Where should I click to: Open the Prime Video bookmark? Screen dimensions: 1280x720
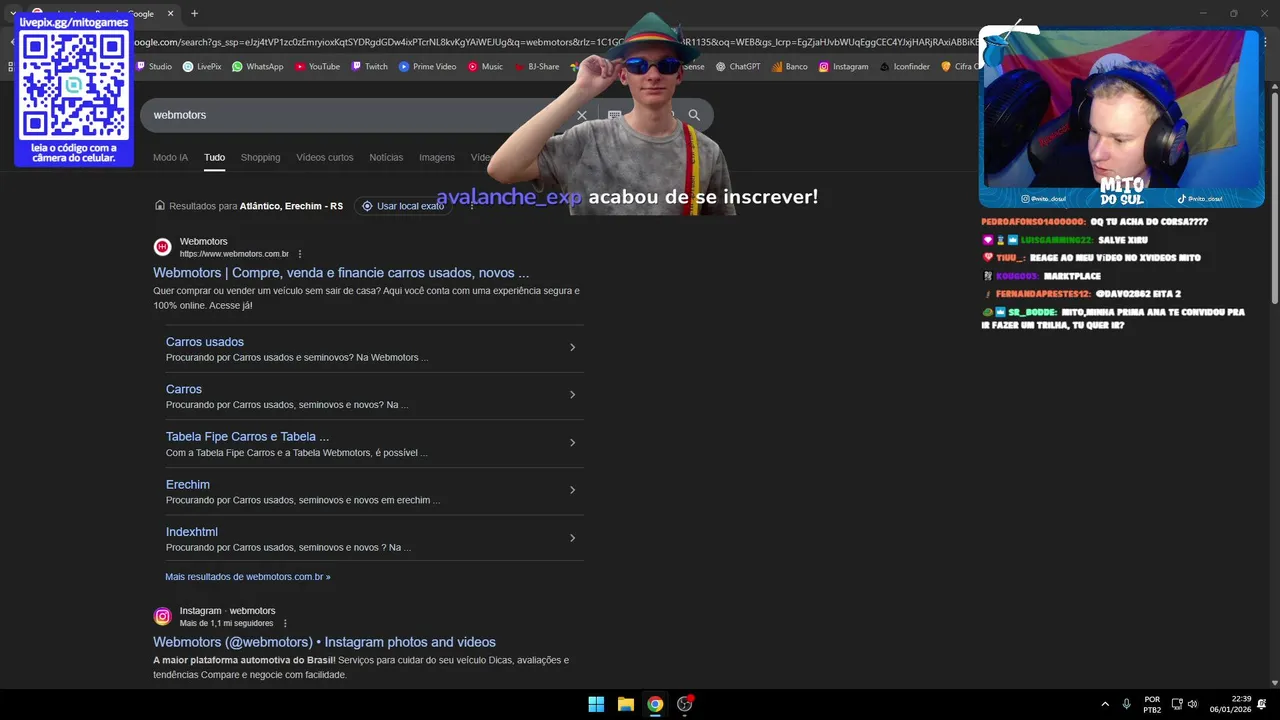[427, 67]
